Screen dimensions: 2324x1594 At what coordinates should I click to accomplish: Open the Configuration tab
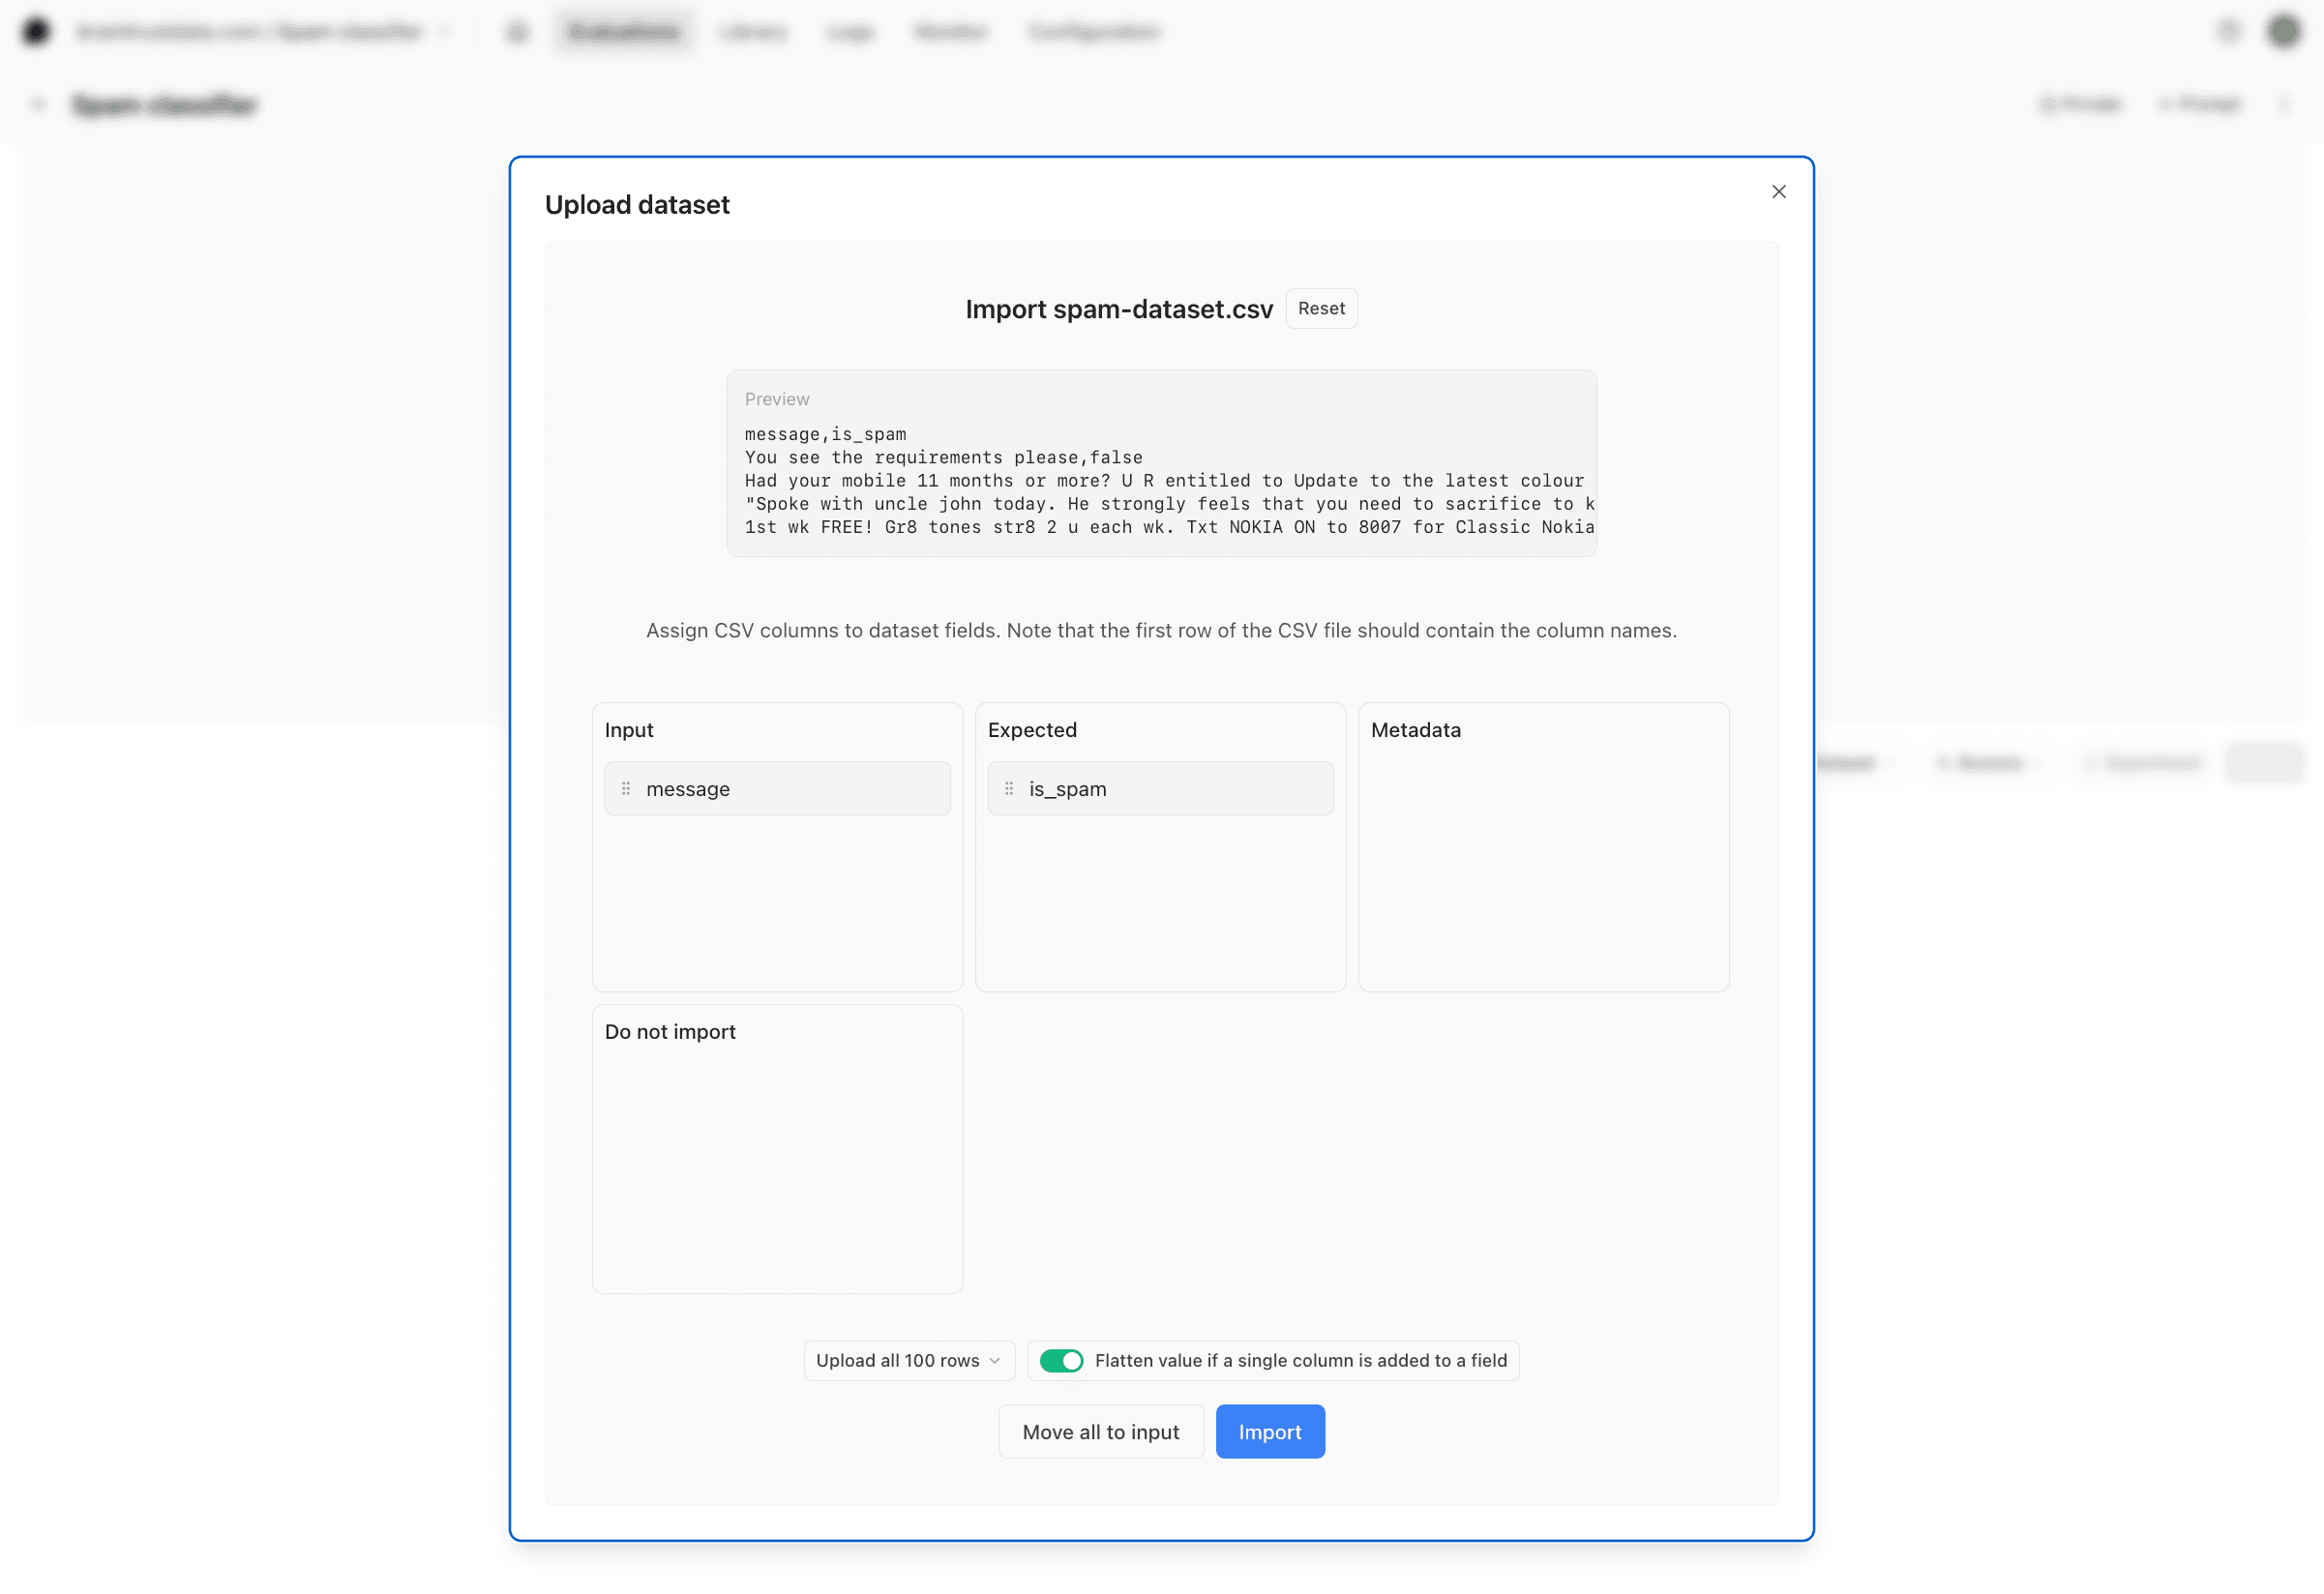[1094, 31]
